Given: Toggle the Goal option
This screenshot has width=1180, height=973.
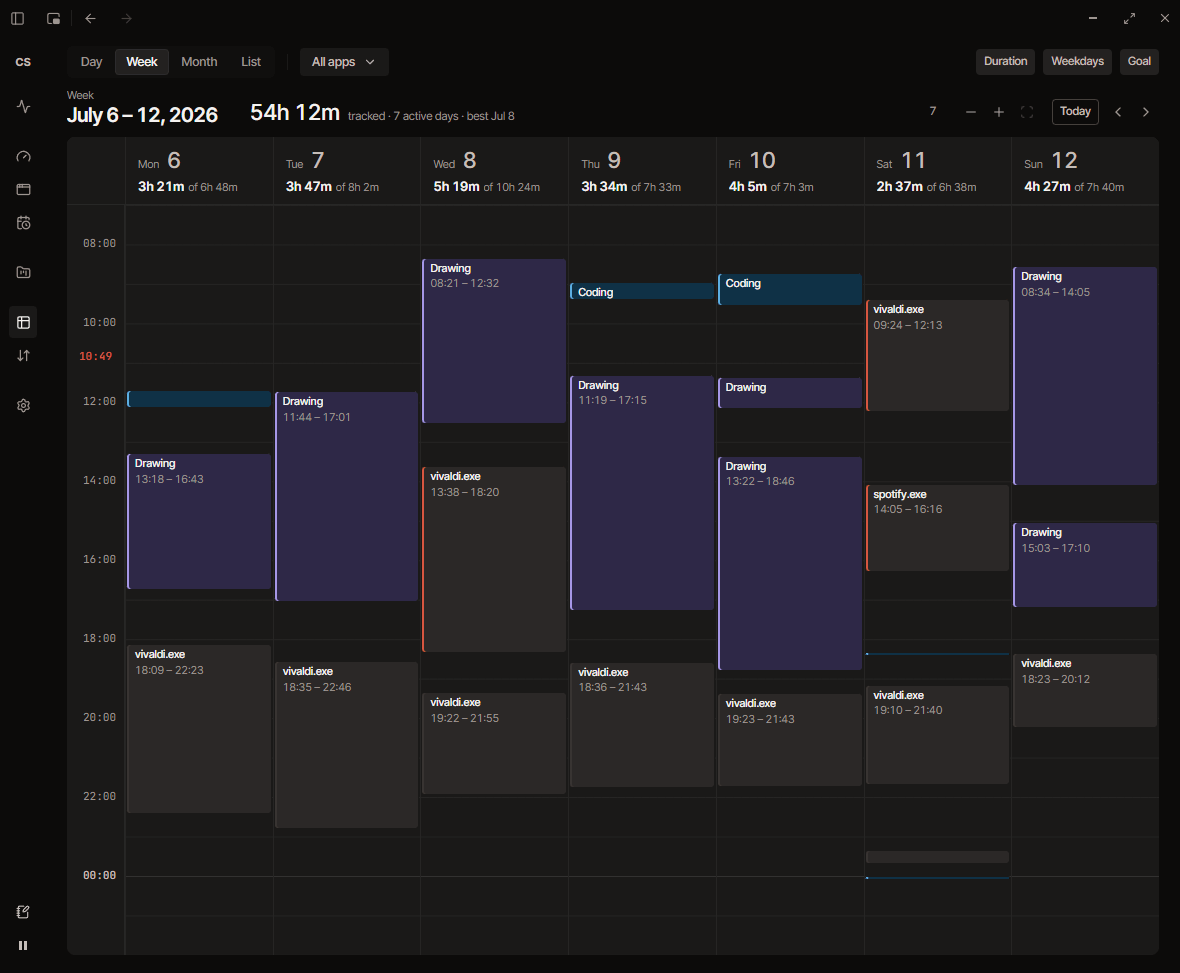Looking at the screenshot, I should tap(1139, 62).
